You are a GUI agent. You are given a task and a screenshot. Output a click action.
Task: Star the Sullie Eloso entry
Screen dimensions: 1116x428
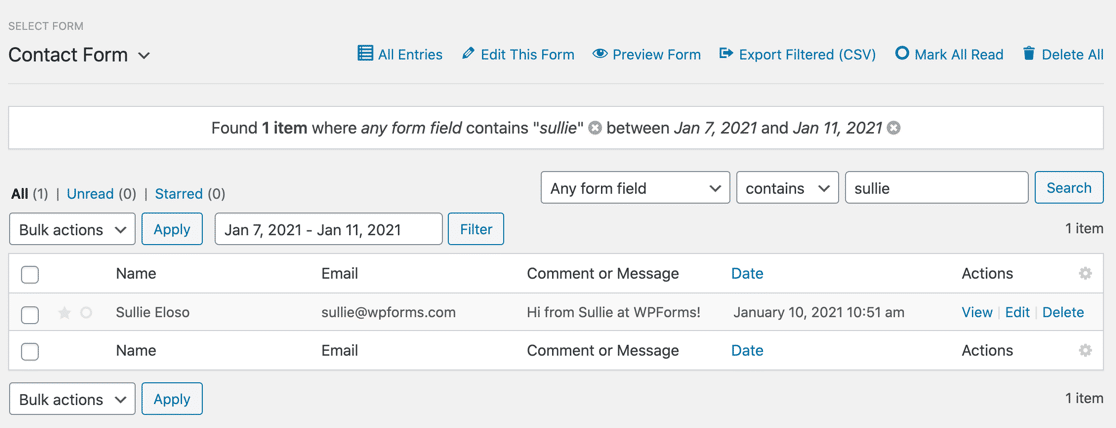click(65, 313)
